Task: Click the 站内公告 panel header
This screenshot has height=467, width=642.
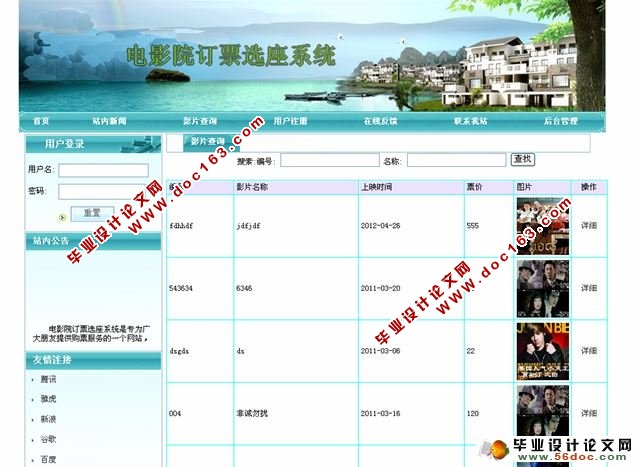Action: point(93,241)
